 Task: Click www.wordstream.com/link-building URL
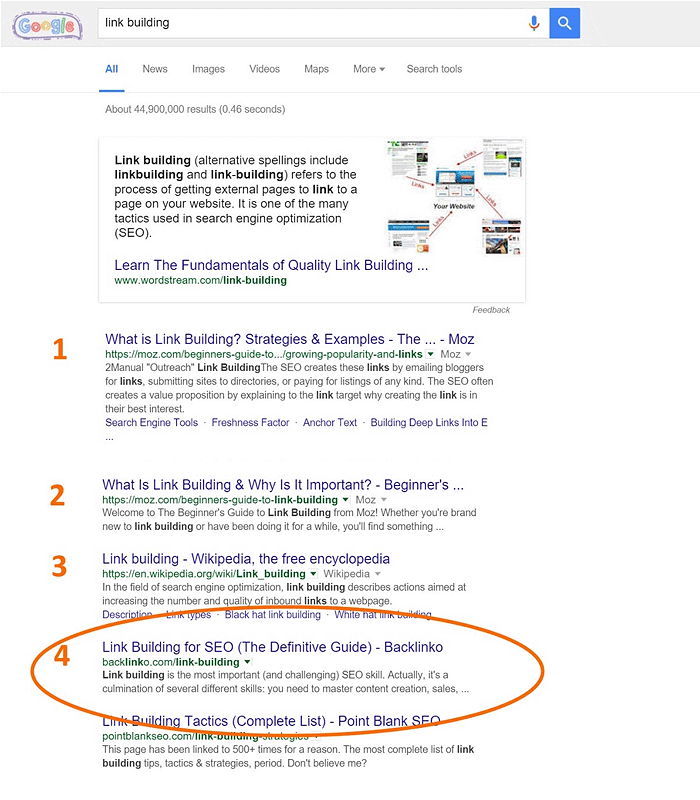click(x=201, y=281)
